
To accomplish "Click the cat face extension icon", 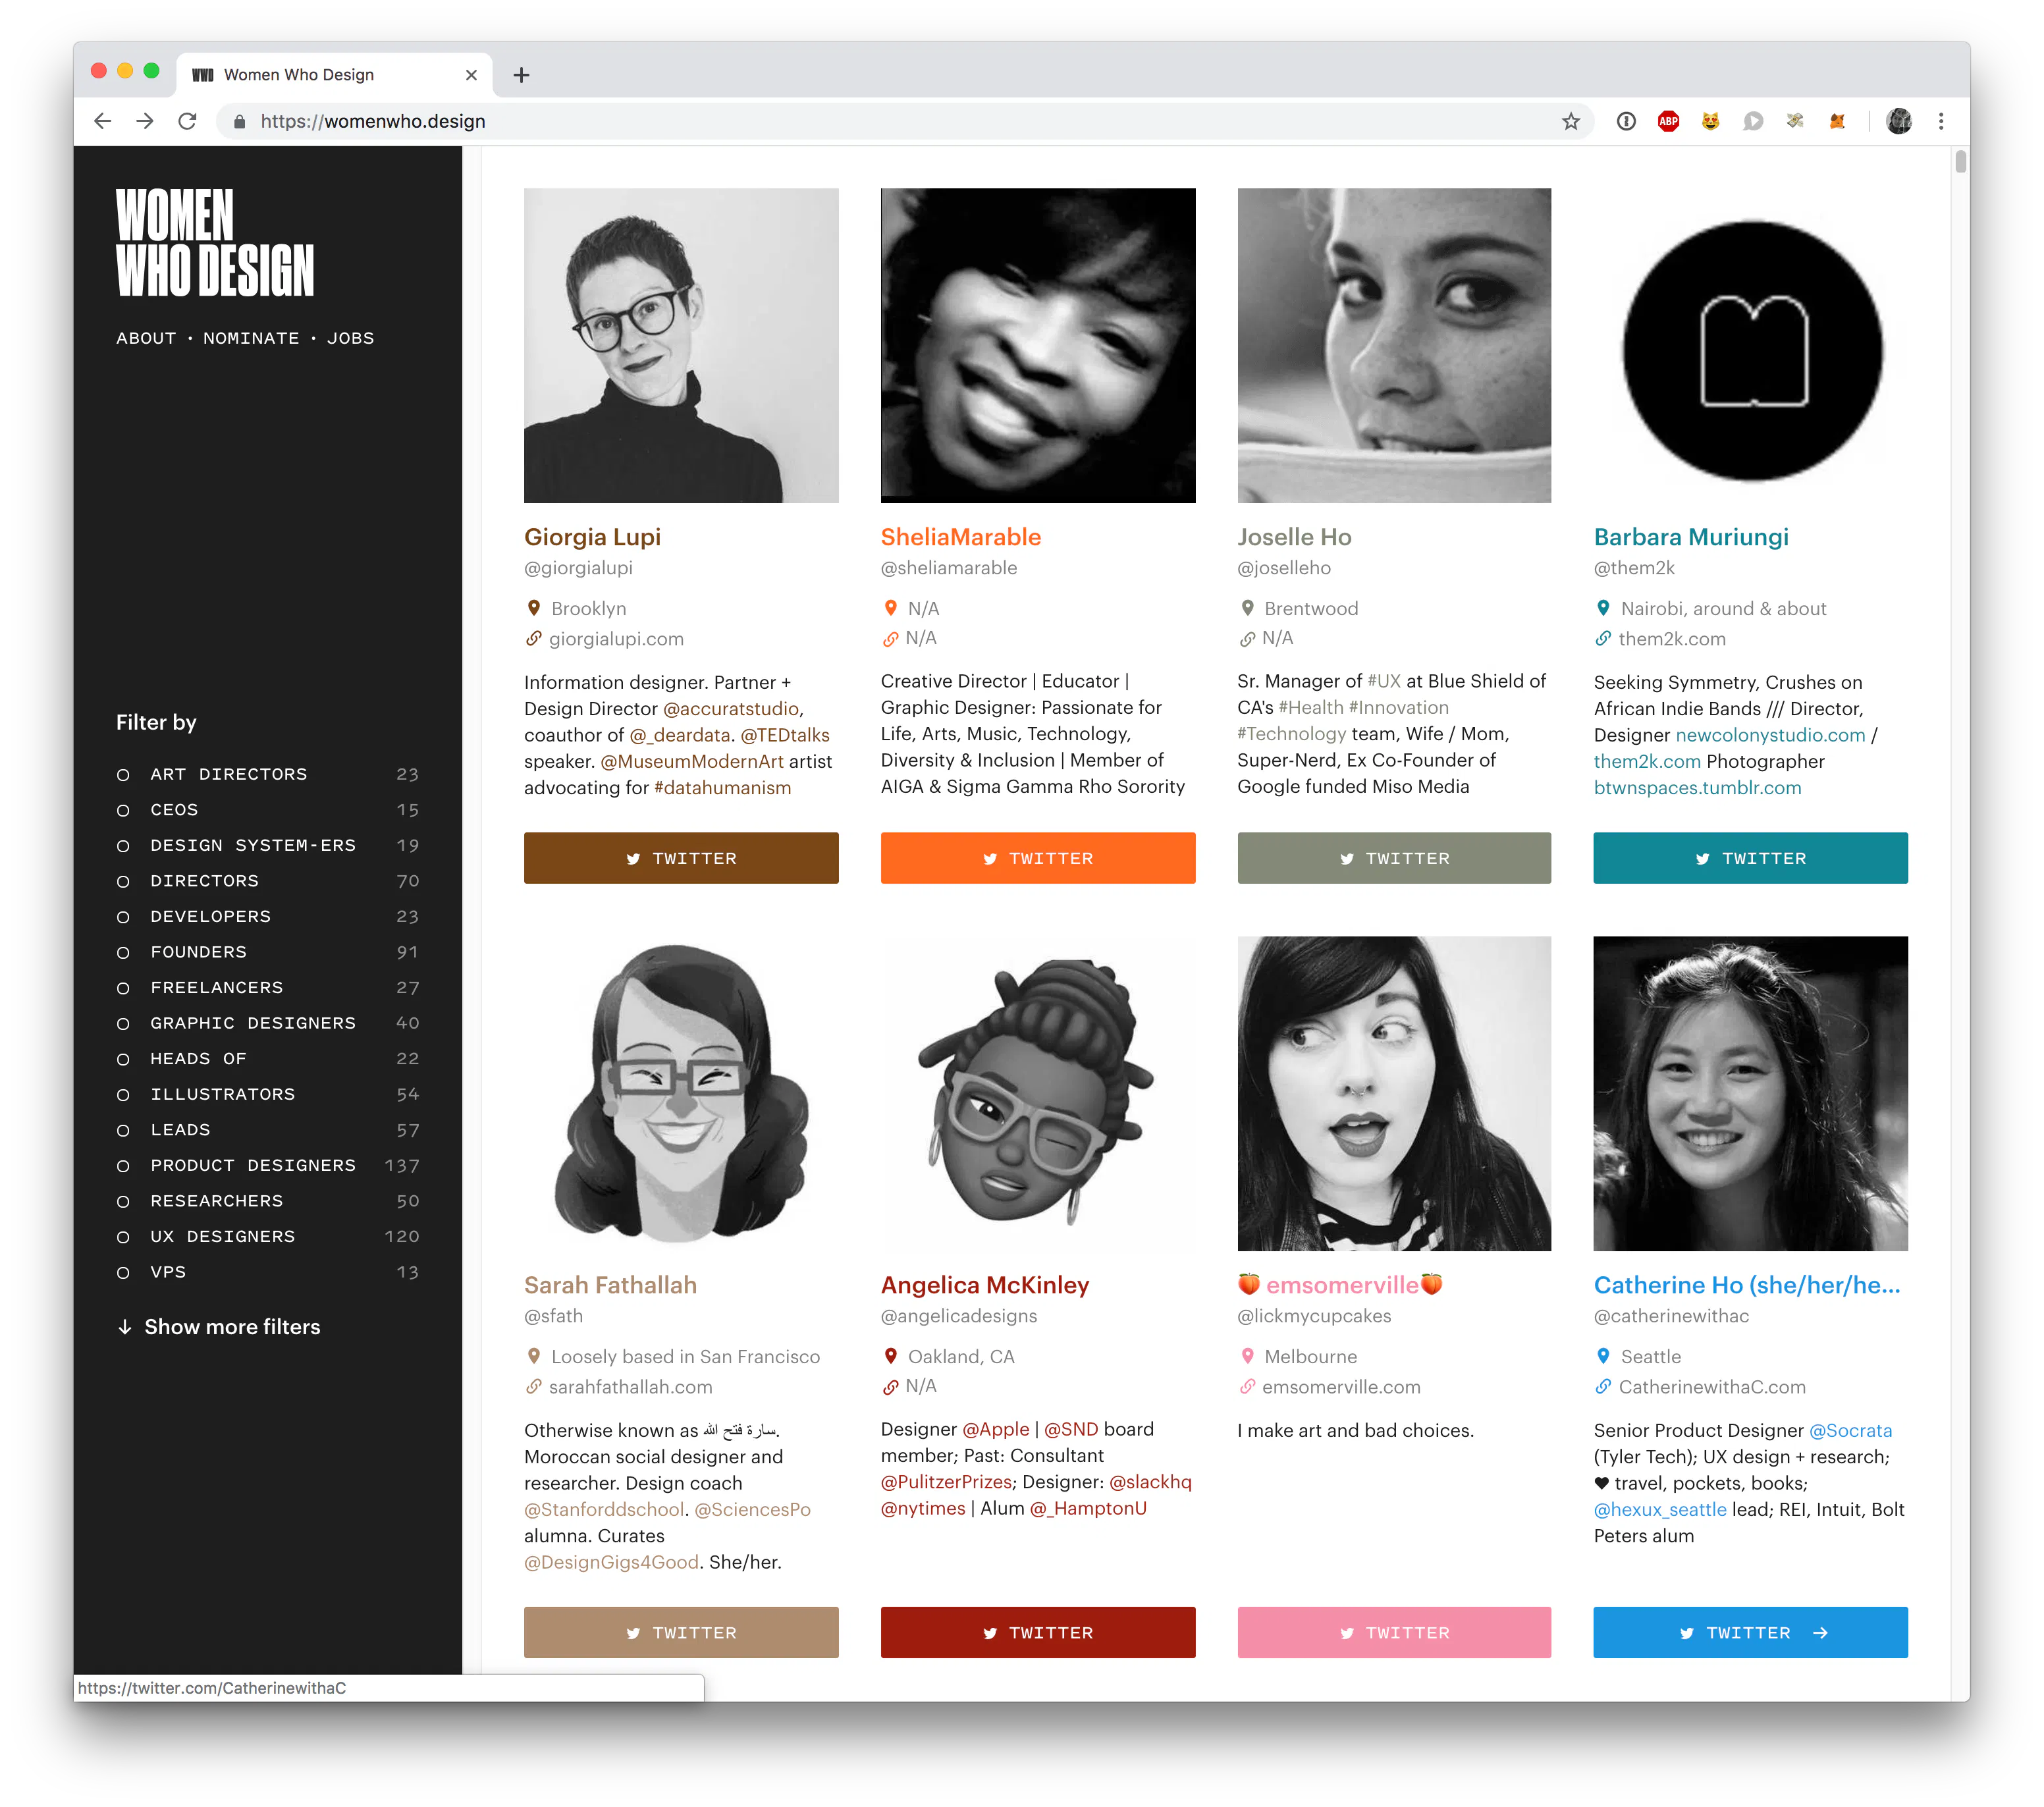I will coord(1711,121).
